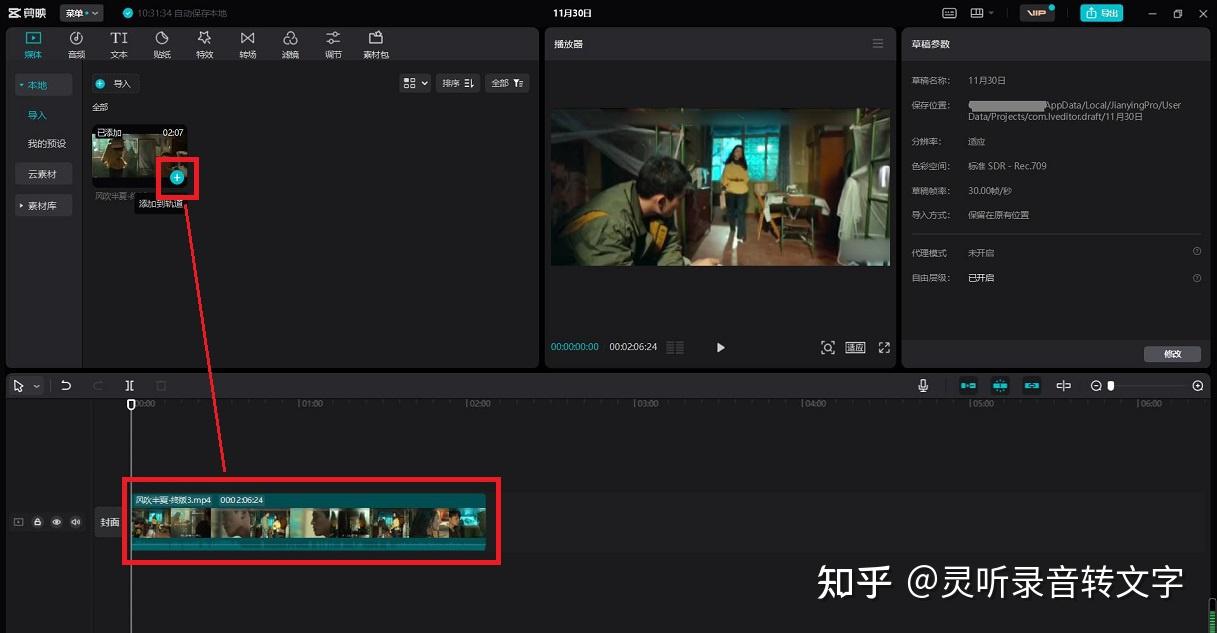Click the 导入 import button
Image resolution: width=1217 pixels, height=633 pixels.
click(x=115, y=84)
